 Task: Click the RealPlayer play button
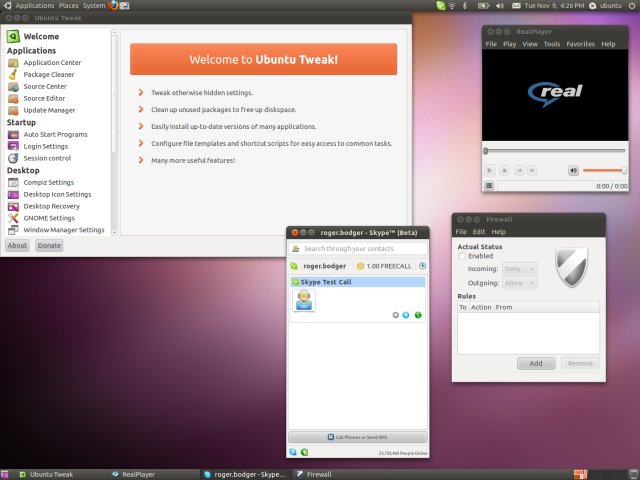pyautogui.click(x=489, y=170)
